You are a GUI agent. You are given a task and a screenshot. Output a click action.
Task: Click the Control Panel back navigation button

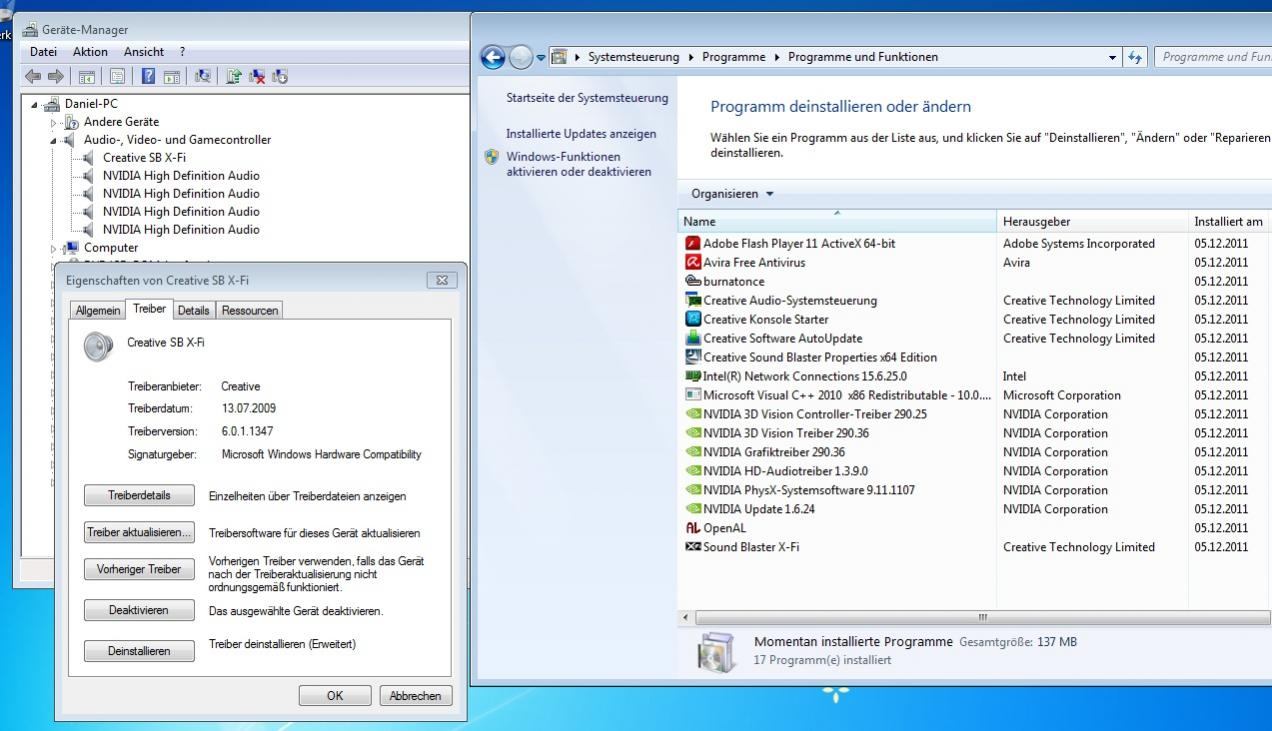tap(495, 57)
